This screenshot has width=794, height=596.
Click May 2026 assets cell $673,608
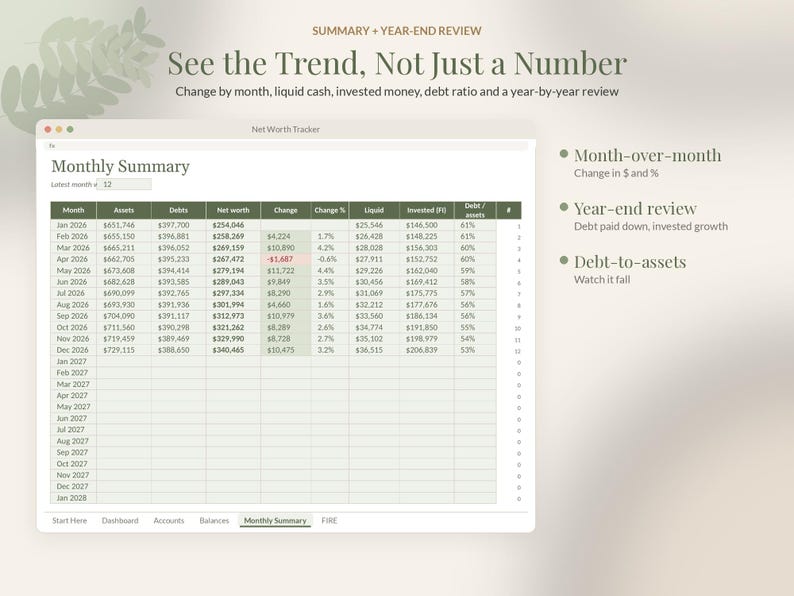coord(124,270)
